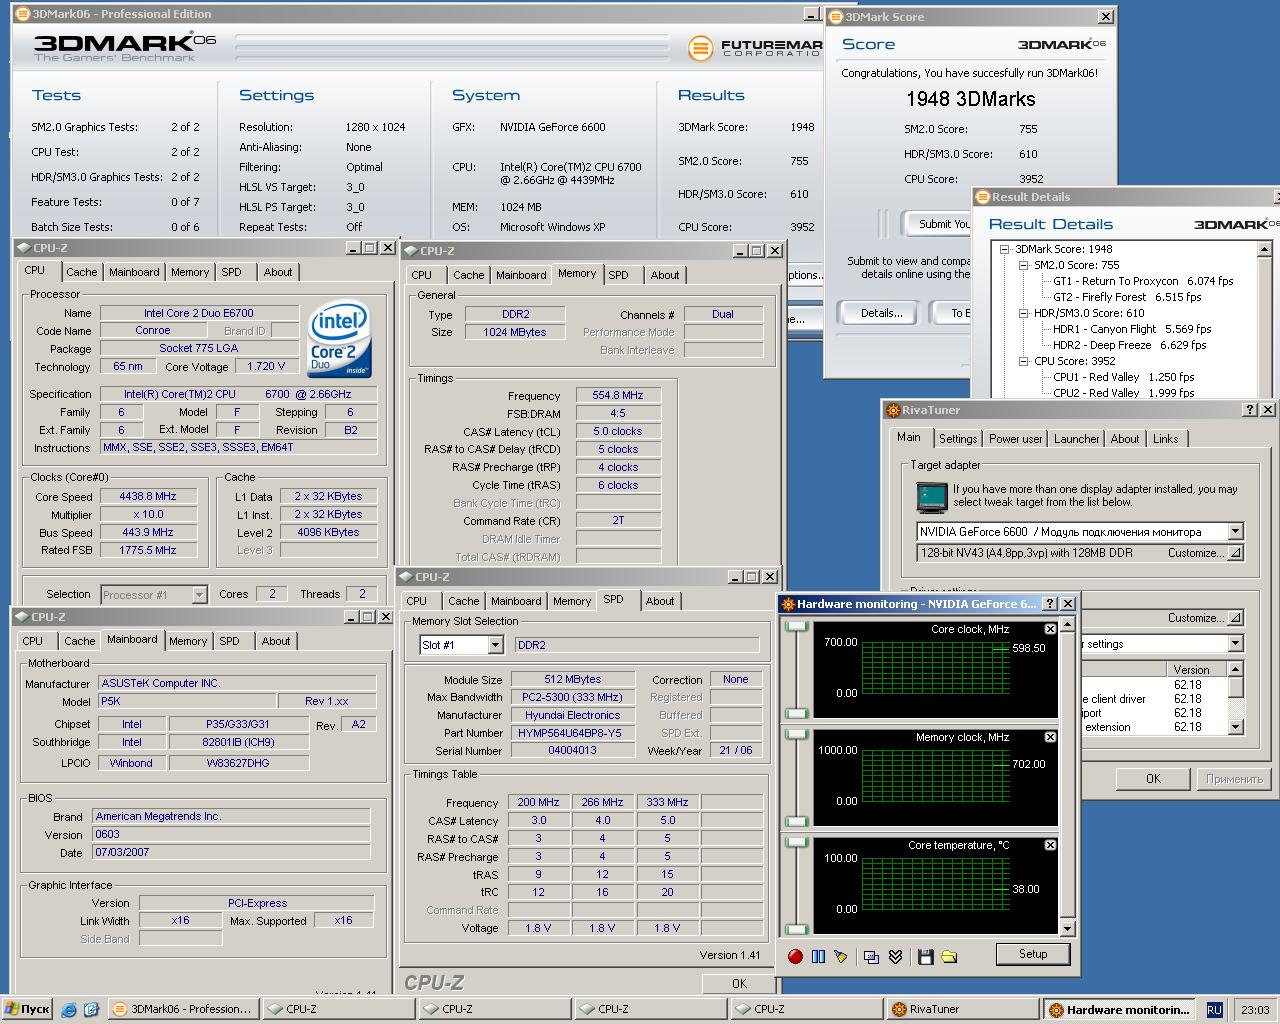This screenshot has width=1280, height=1024.
Task: Clear monitoring history with the broom icon
Action: (x=841, y=956)
